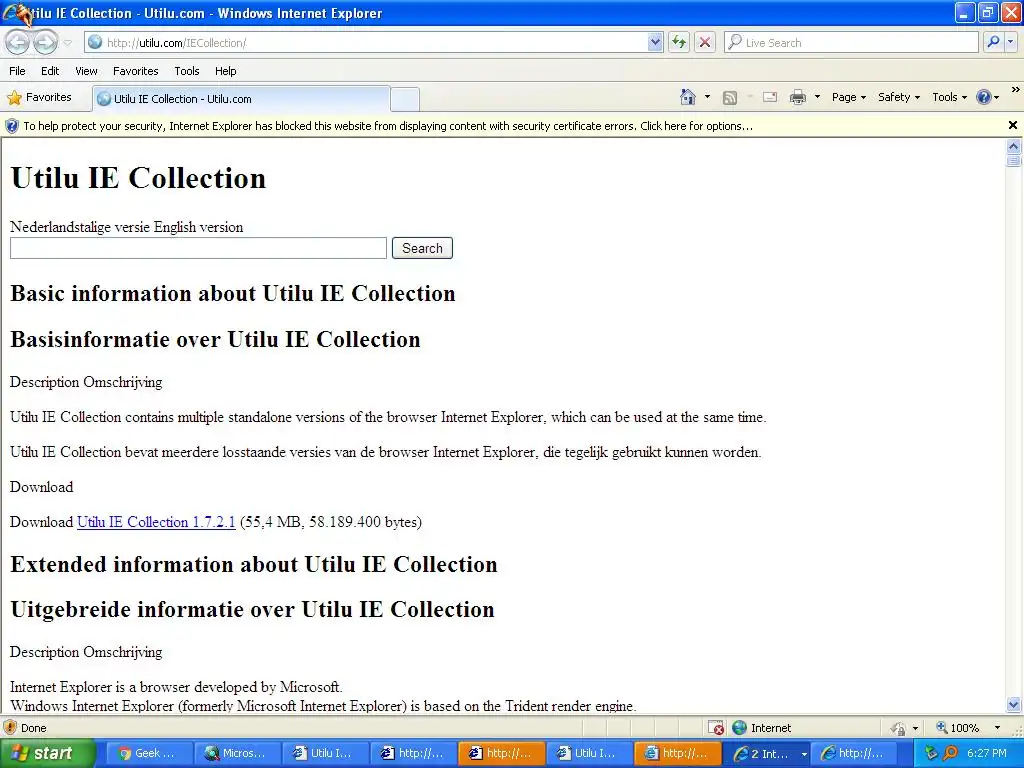Open a New Tab using blank tab button
The image size is (1024, 768).
point(405,99)
